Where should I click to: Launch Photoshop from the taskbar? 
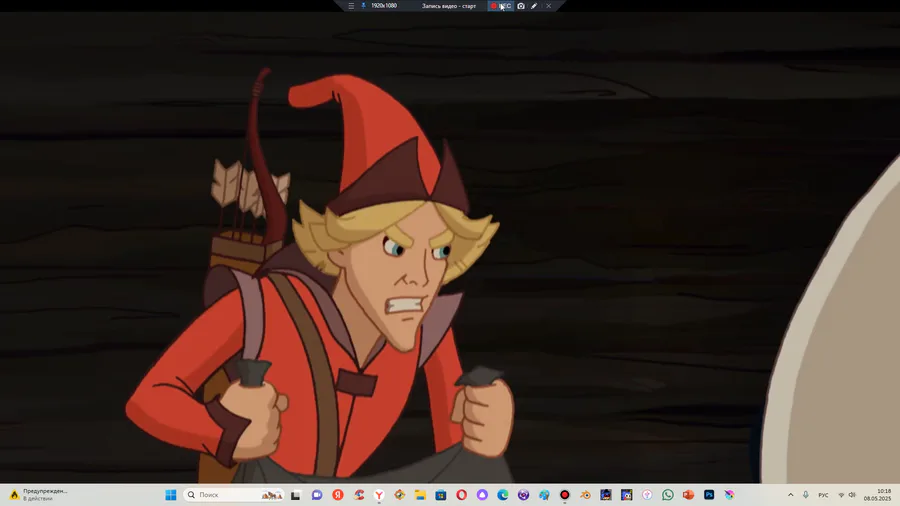[x=709, y=495]
